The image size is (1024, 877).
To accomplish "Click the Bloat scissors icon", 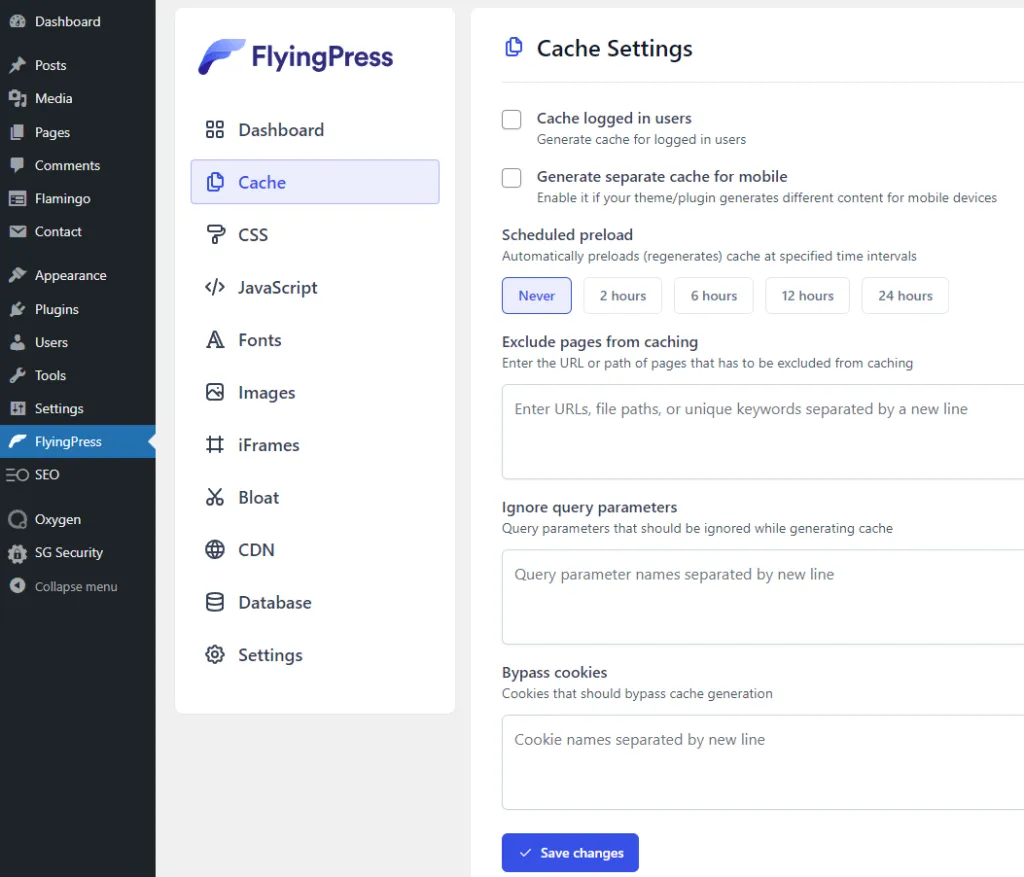I will pyautogui.click(x=215, y=498).
